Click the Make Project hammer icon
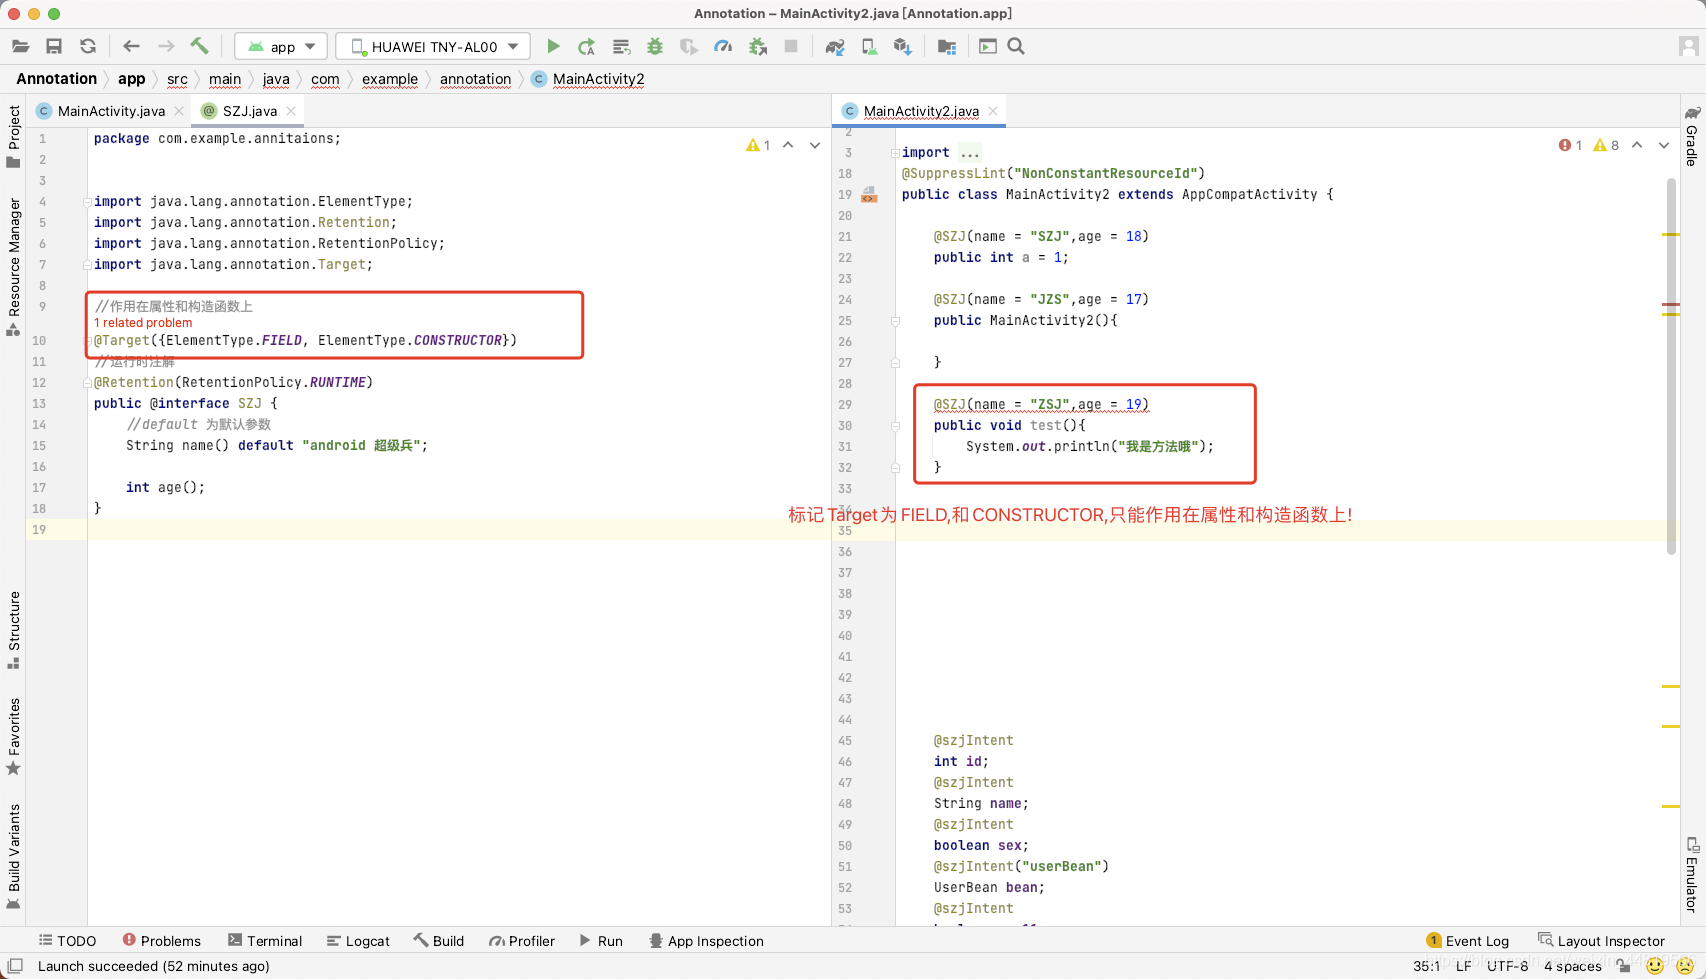 pos(199,46)
